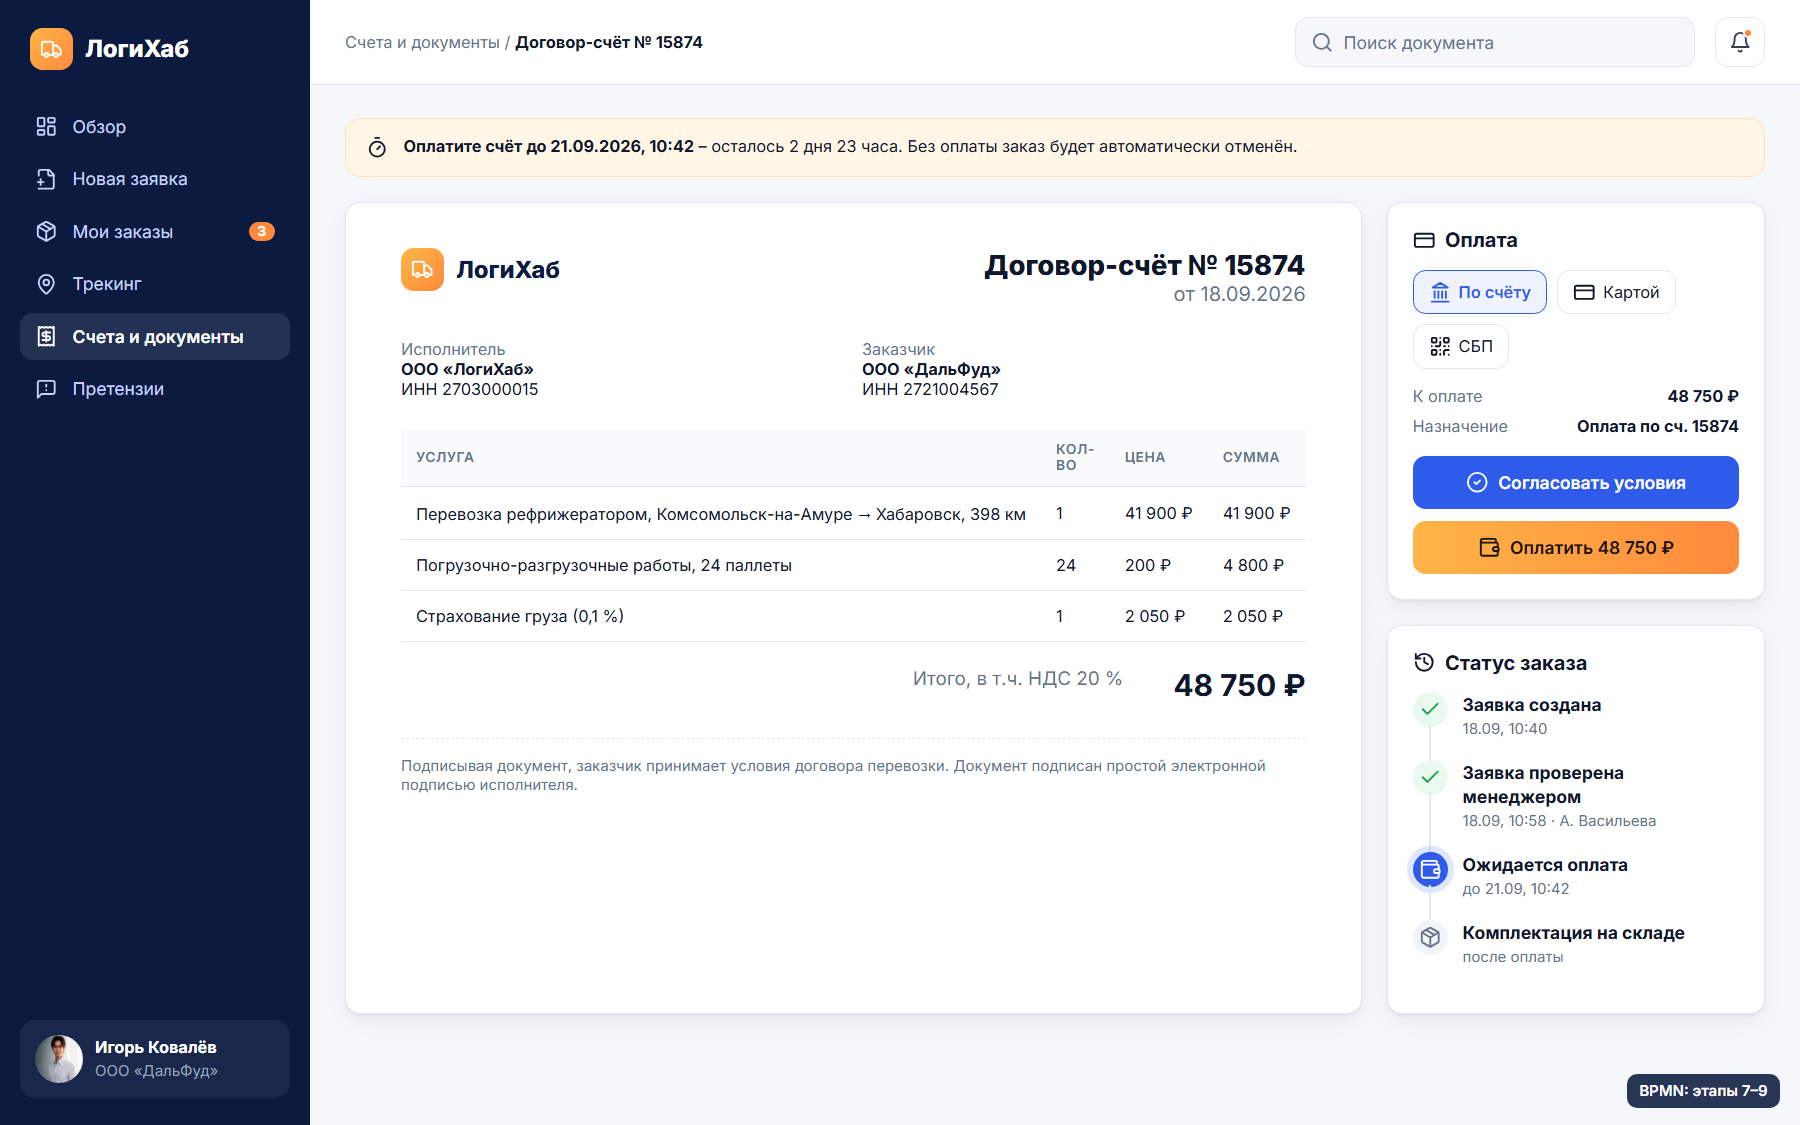The image size is (1800, 1125).
Task: Click the Претензии chat bubble icon
Action: [x=46, y=389]
